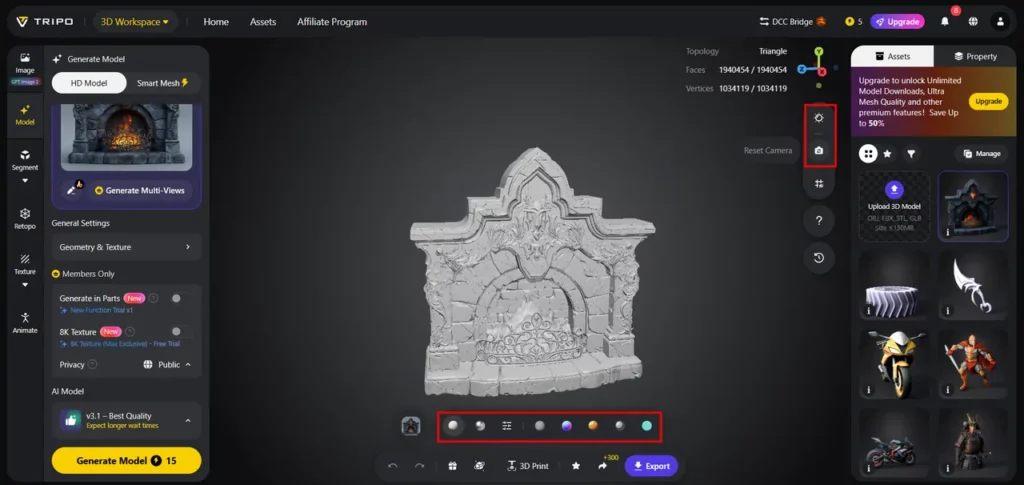Open material adjustment sliders icon
The image size is (1024, 485).
click(x=507, y=426)
